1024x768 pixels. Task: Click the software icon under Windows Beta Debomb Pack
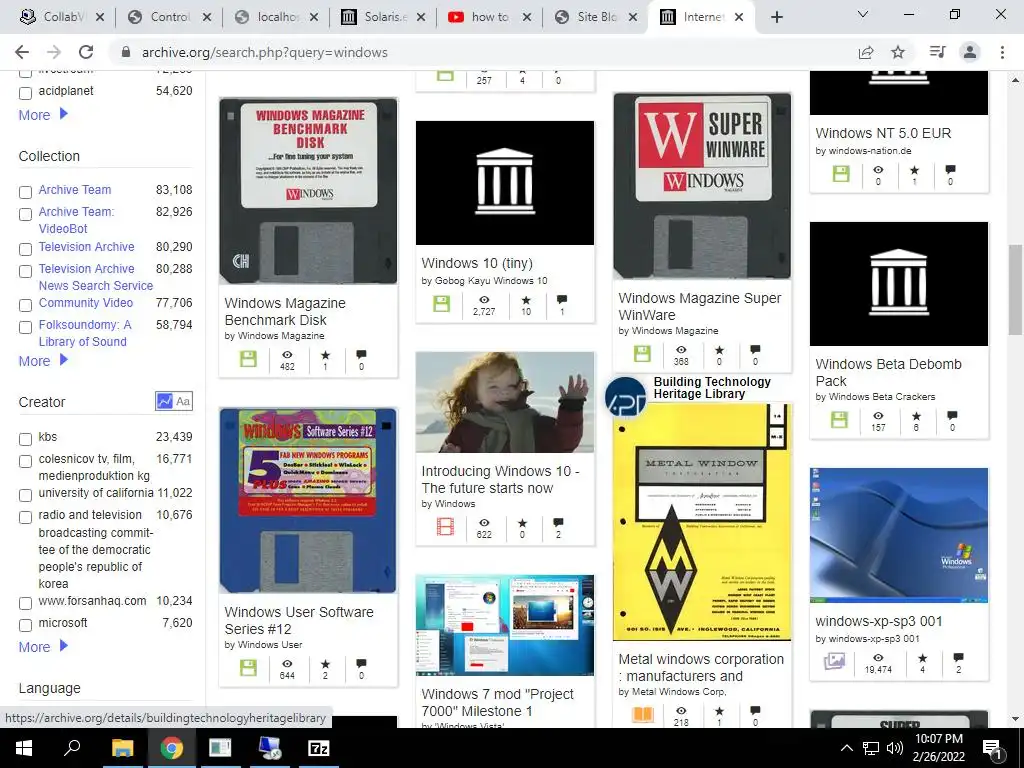(x=839, y=419)
